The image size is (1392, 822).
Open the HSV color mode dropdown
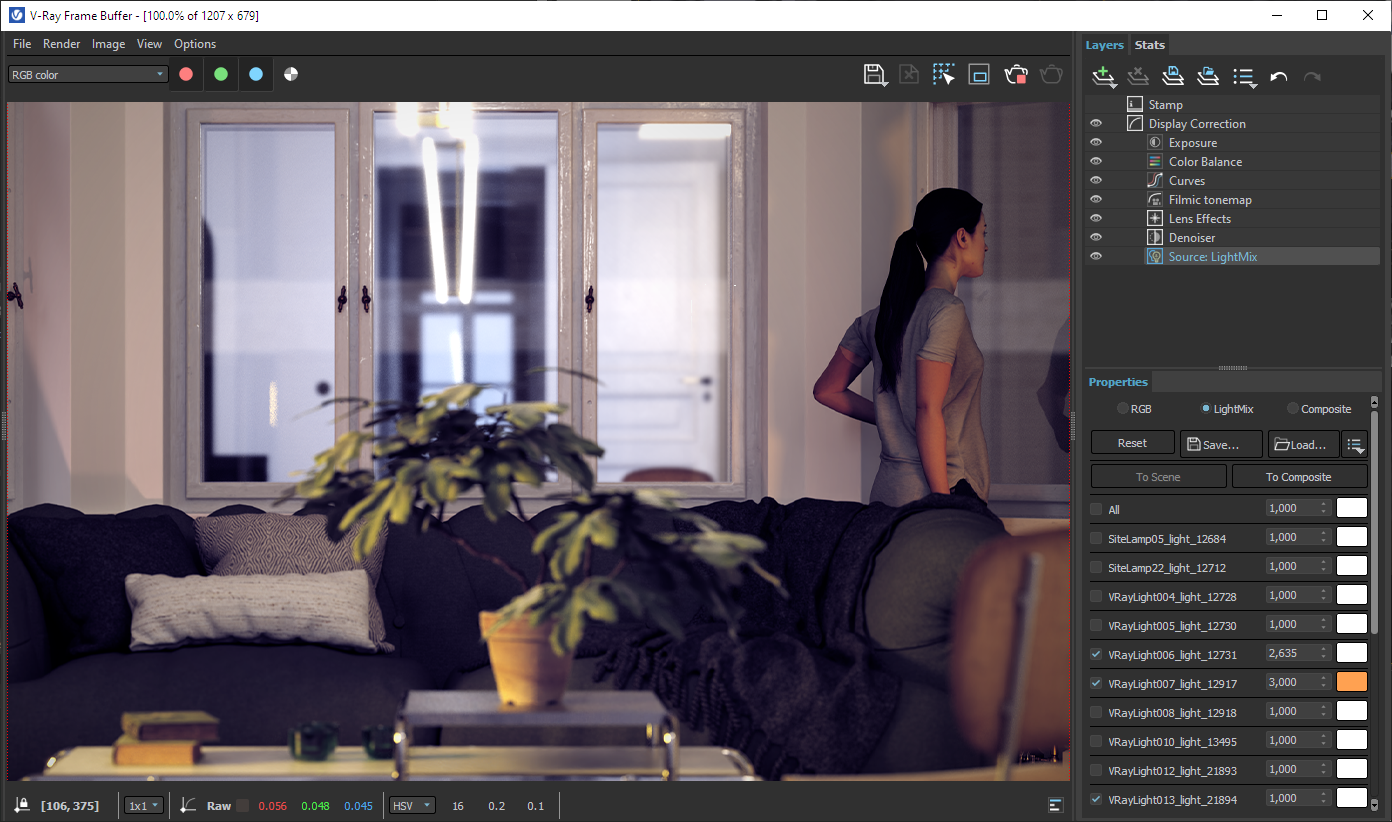[x=413, y=806]
